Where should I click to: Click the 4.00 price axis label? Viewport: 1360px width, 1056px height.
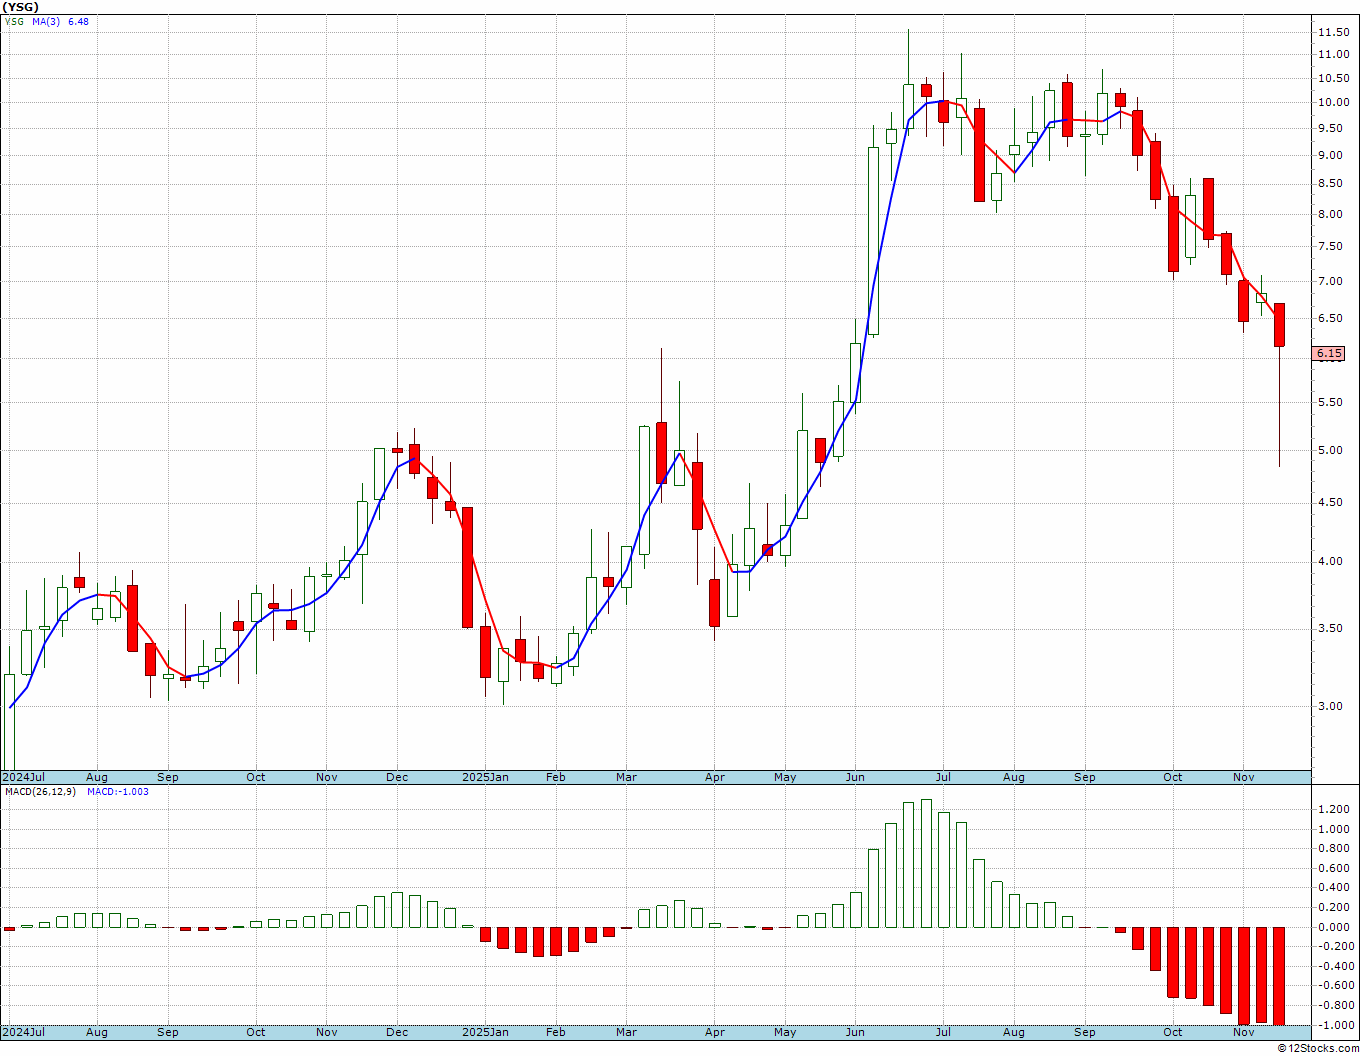pos(1331,561)
